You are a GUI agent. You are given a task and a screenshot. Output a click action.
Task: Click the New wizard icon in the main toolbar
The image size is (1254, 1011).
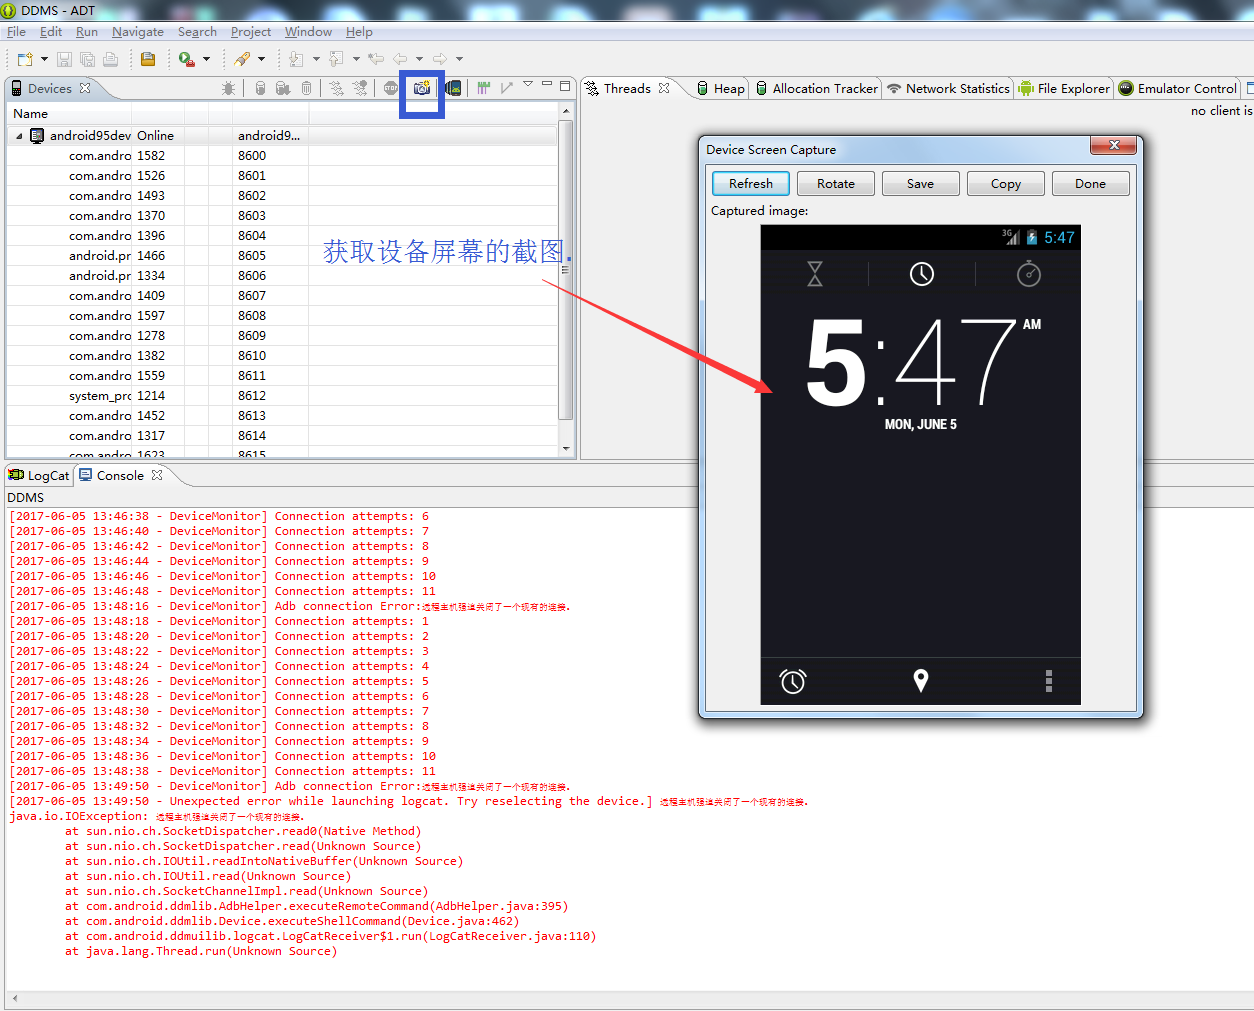(25, 59)
